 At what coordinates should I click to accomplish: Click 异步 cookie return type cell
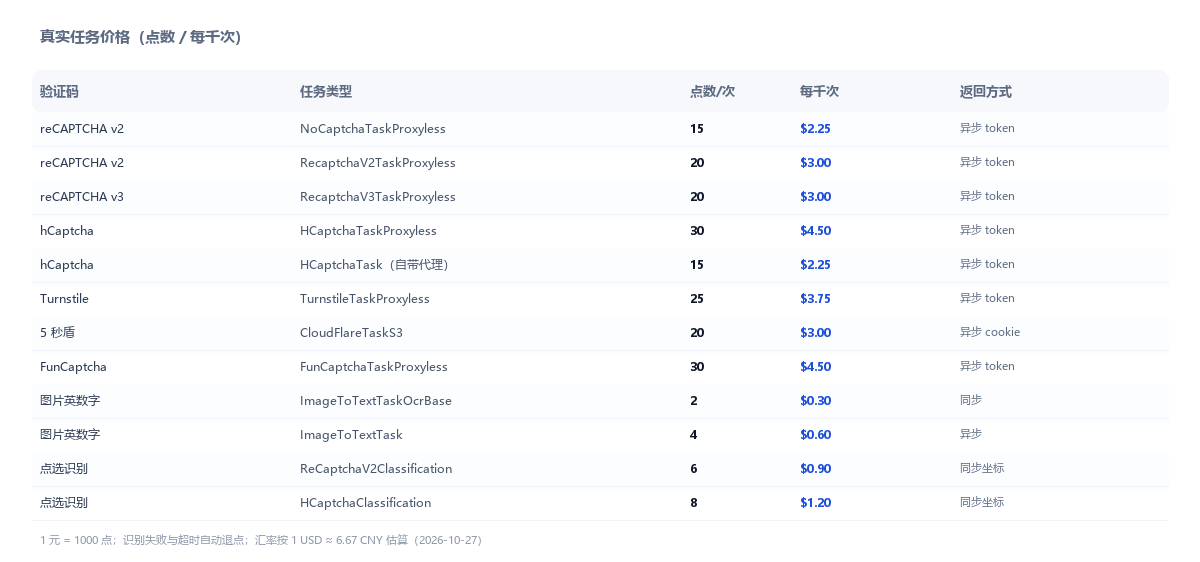pos(990,332)
